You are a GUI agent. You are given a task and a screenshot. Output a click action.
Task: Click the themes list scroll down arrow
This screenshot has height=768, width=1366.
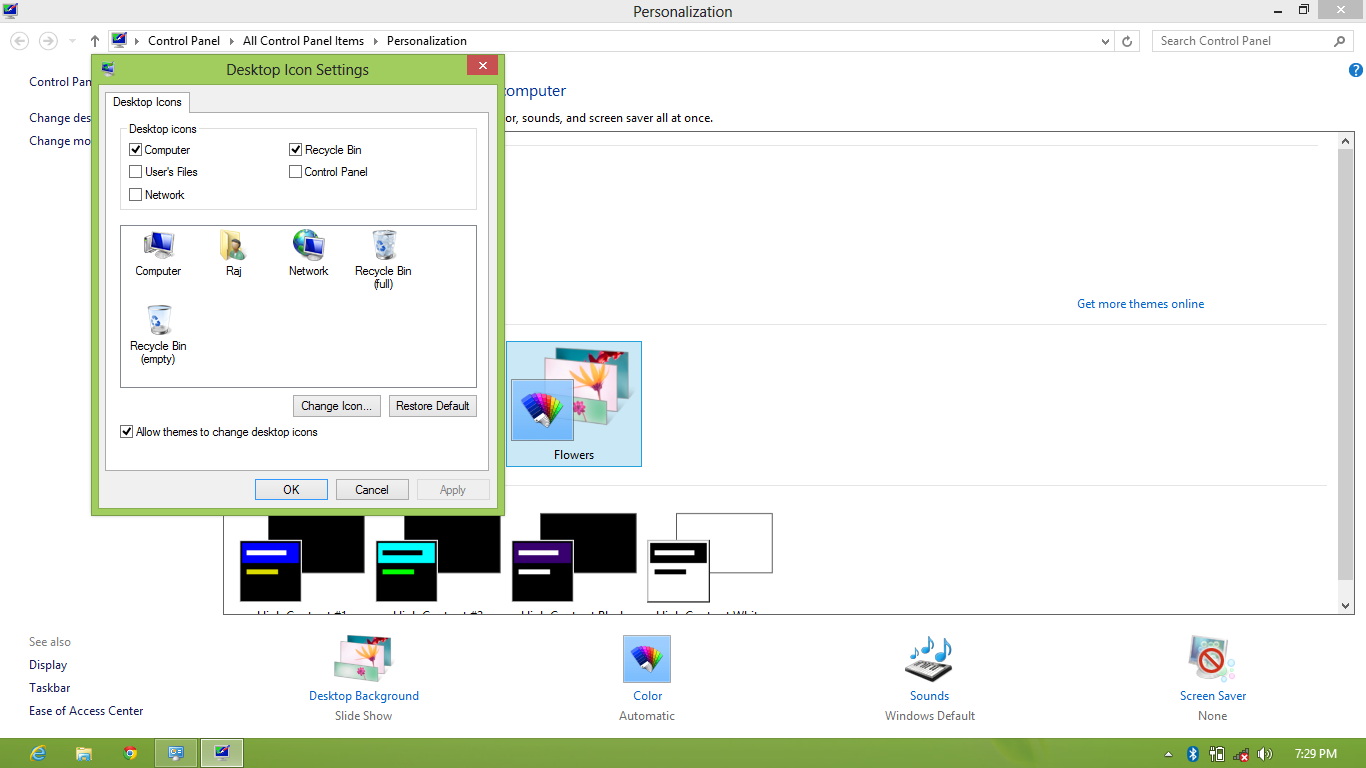coord(1346,606)
